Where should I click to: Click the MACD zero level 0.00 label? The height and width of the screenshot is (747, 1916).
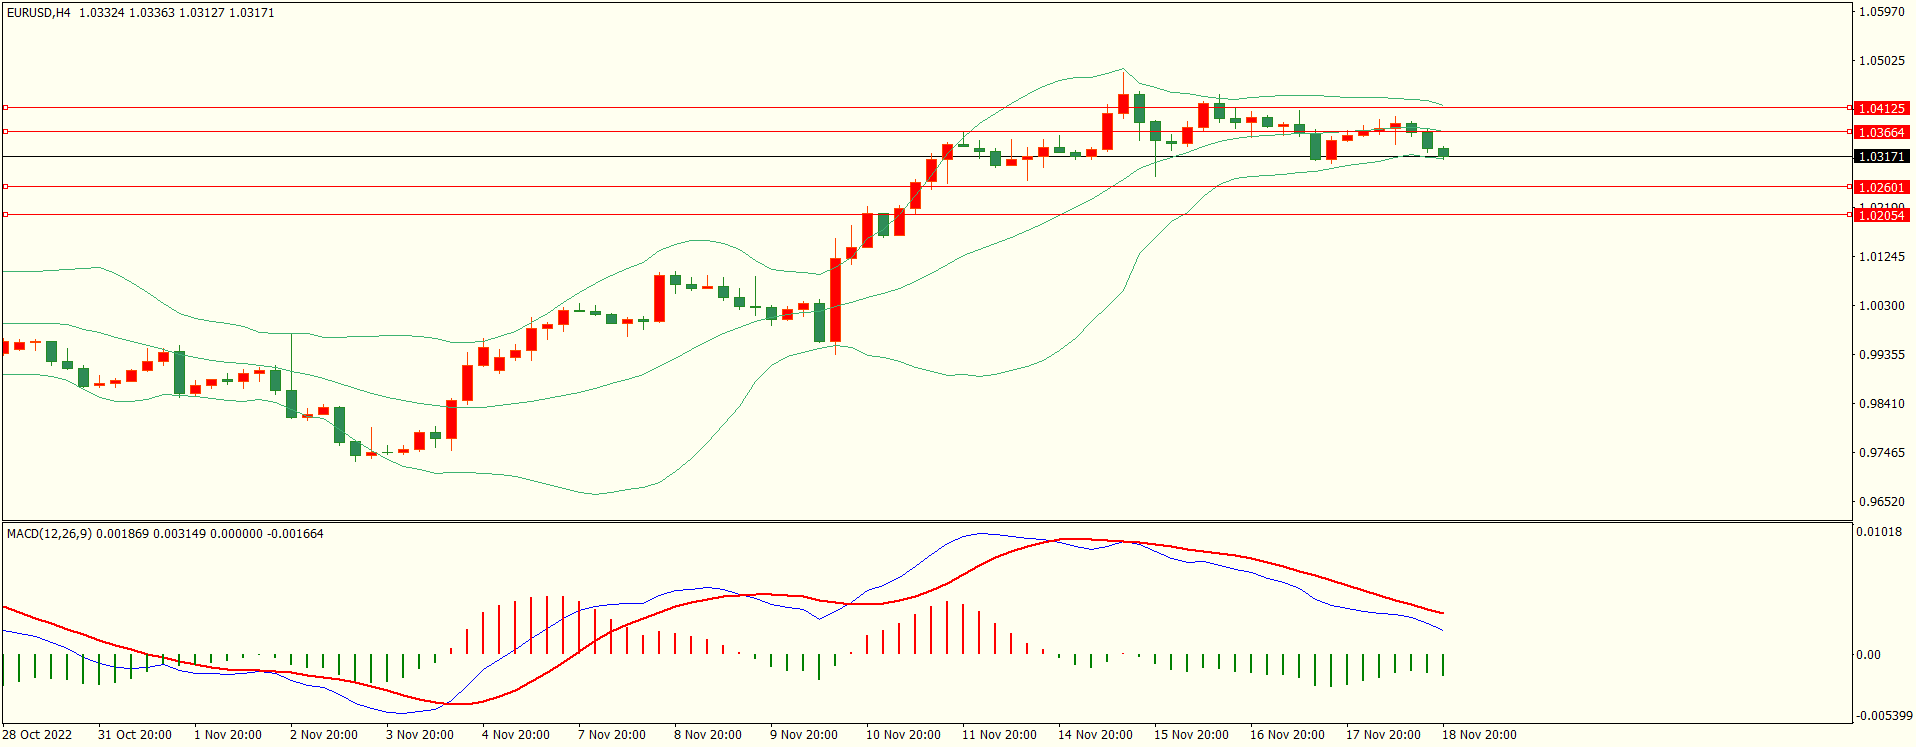coord(1868,655)
